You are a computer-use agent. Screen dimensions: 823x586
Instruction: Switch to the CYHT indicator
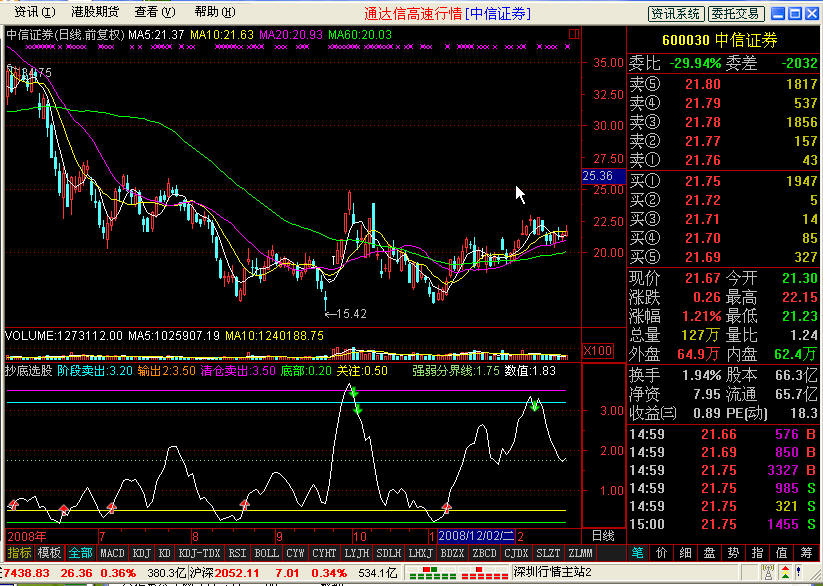[324, 553]
